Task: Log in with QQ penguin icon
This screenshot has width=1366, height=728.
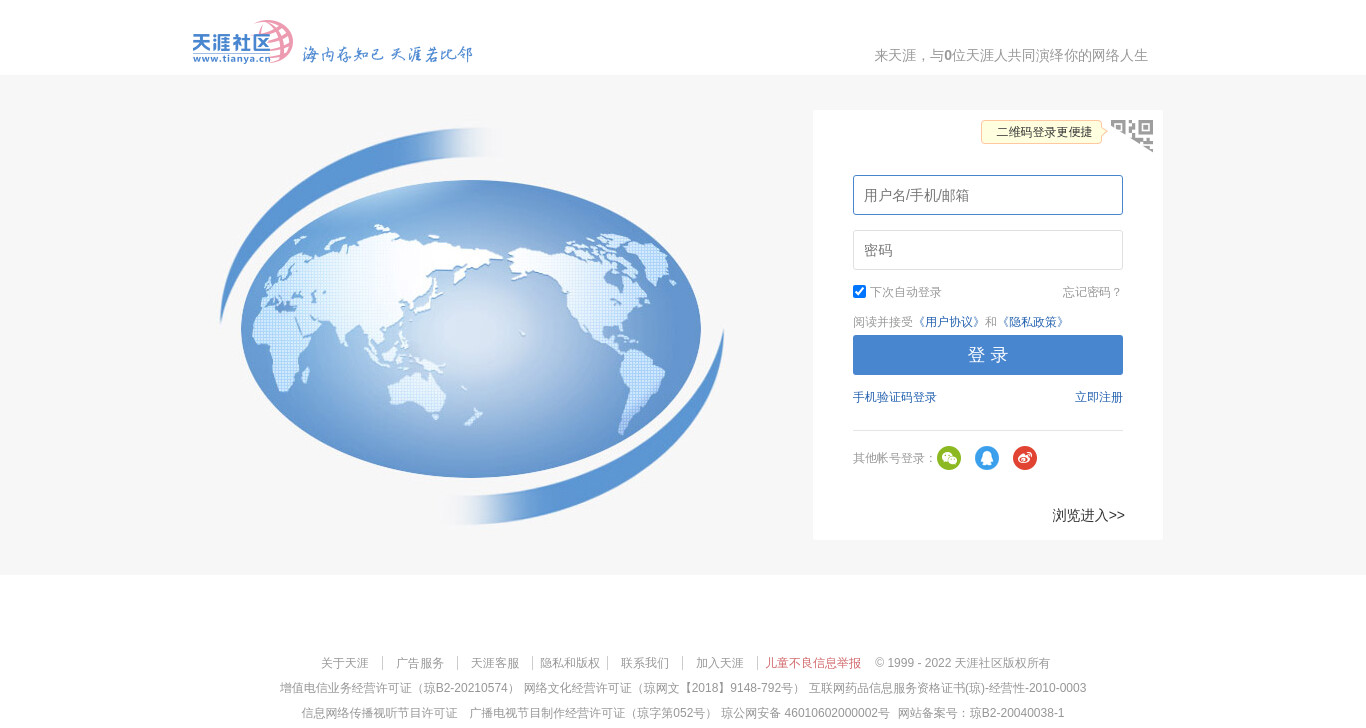Action: (x=987, y=458)
